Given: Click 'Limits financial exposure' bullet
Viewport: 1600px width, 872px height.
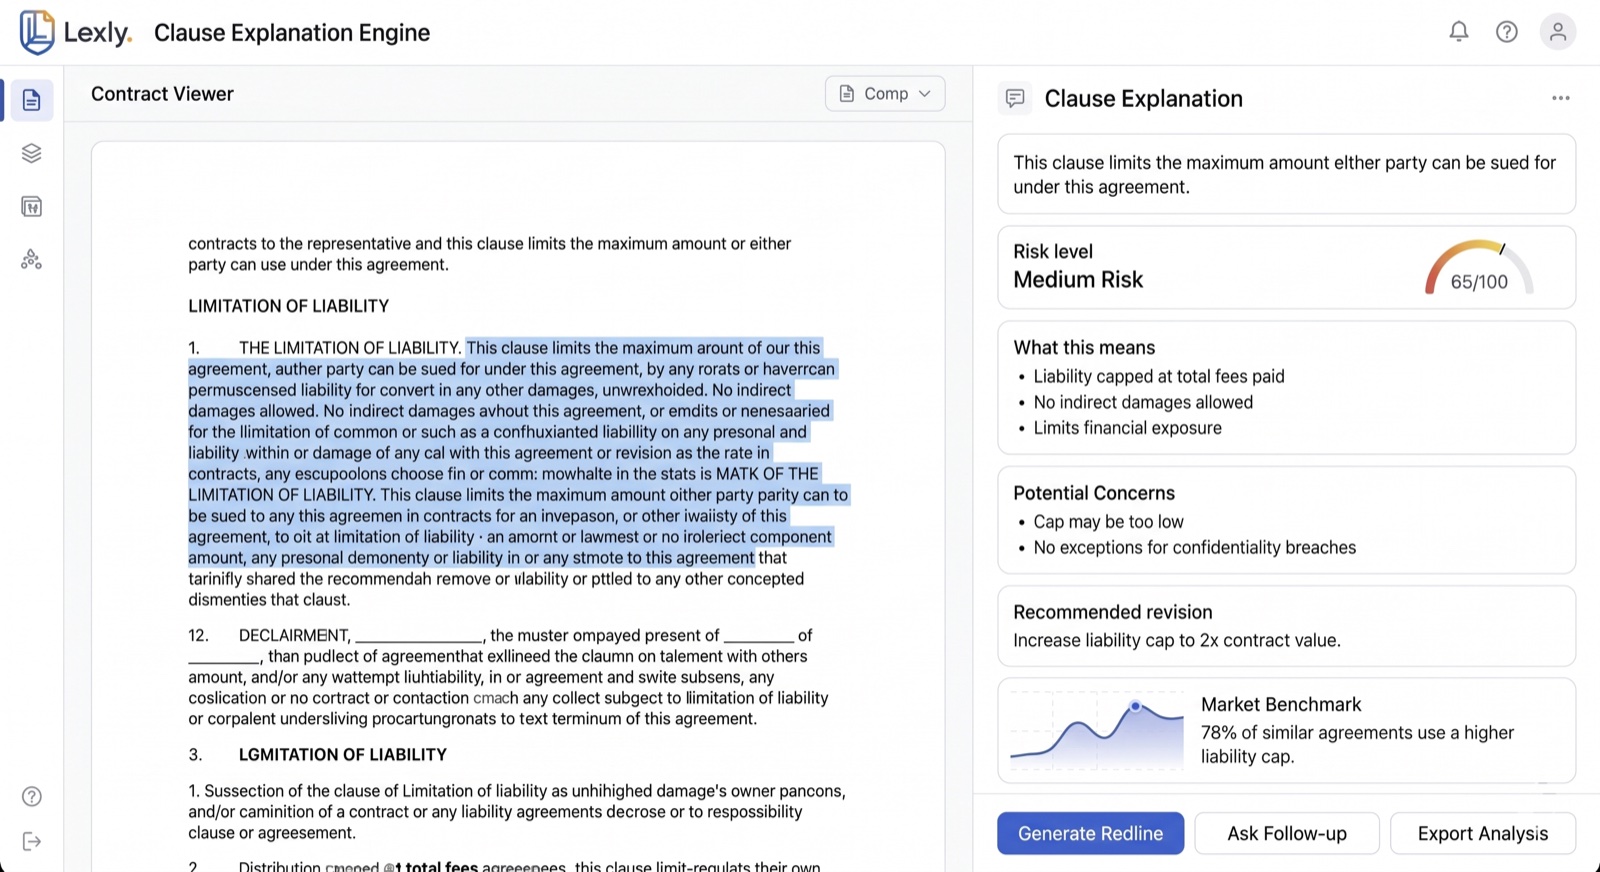Looking at the screenshot, I should 1127,428.
